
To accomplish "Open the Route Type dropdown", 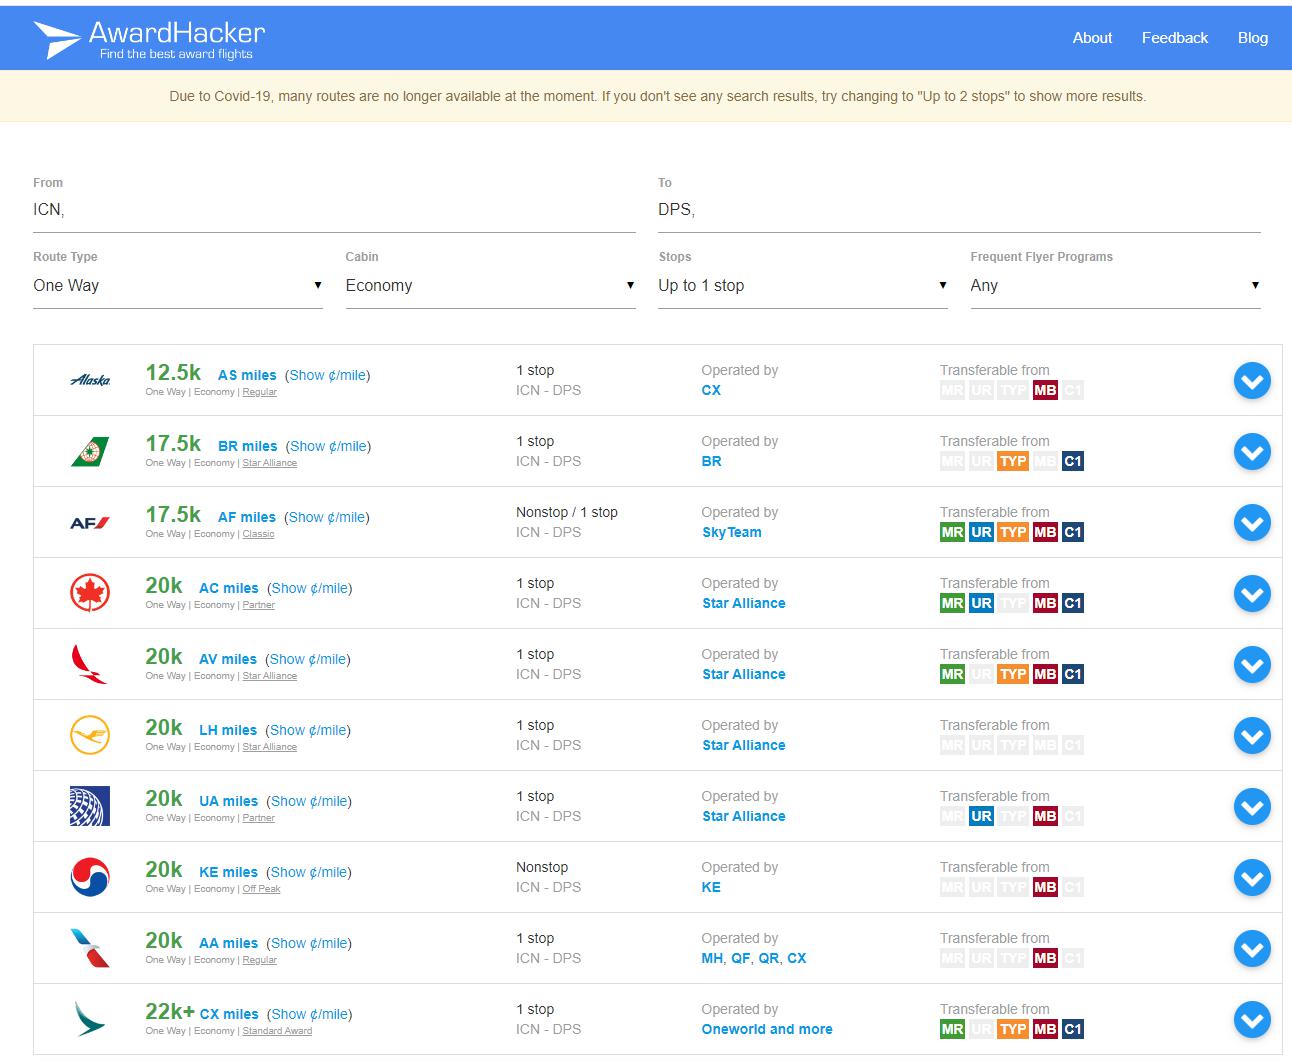I will point(178,286).
